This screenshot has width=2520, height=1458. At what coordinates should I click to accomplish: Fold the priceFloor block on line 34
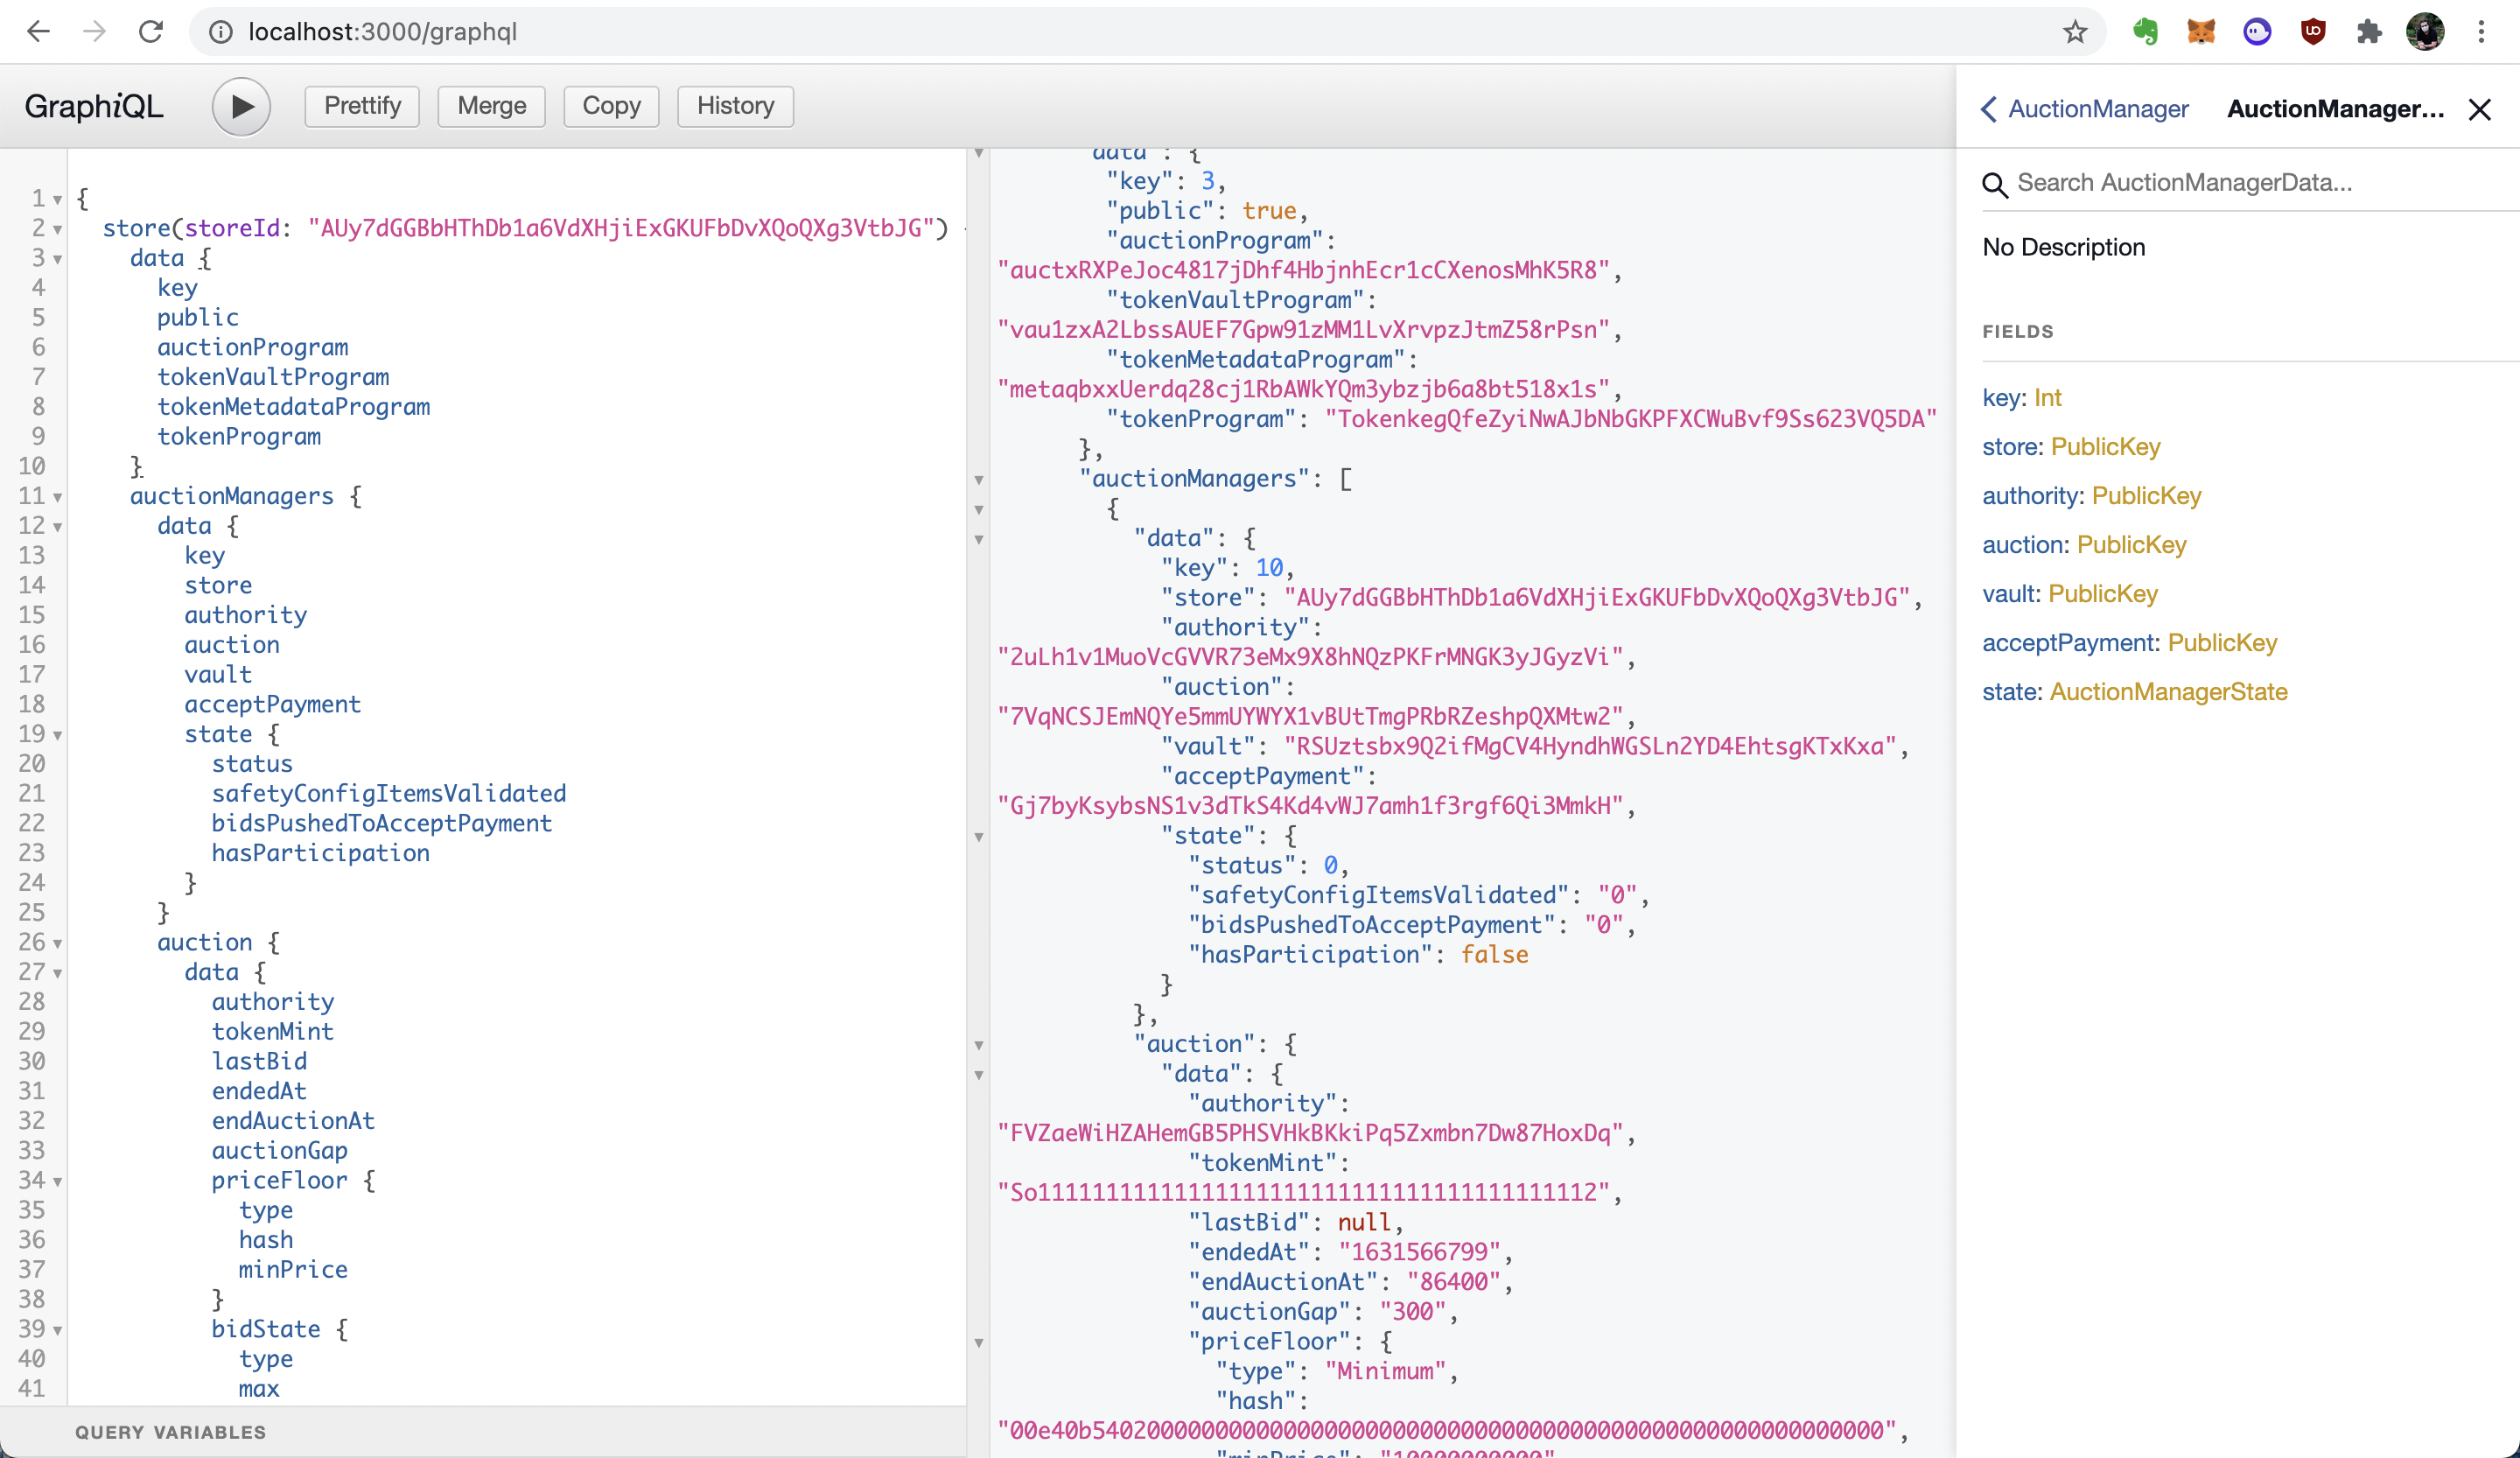[58, 1182]
